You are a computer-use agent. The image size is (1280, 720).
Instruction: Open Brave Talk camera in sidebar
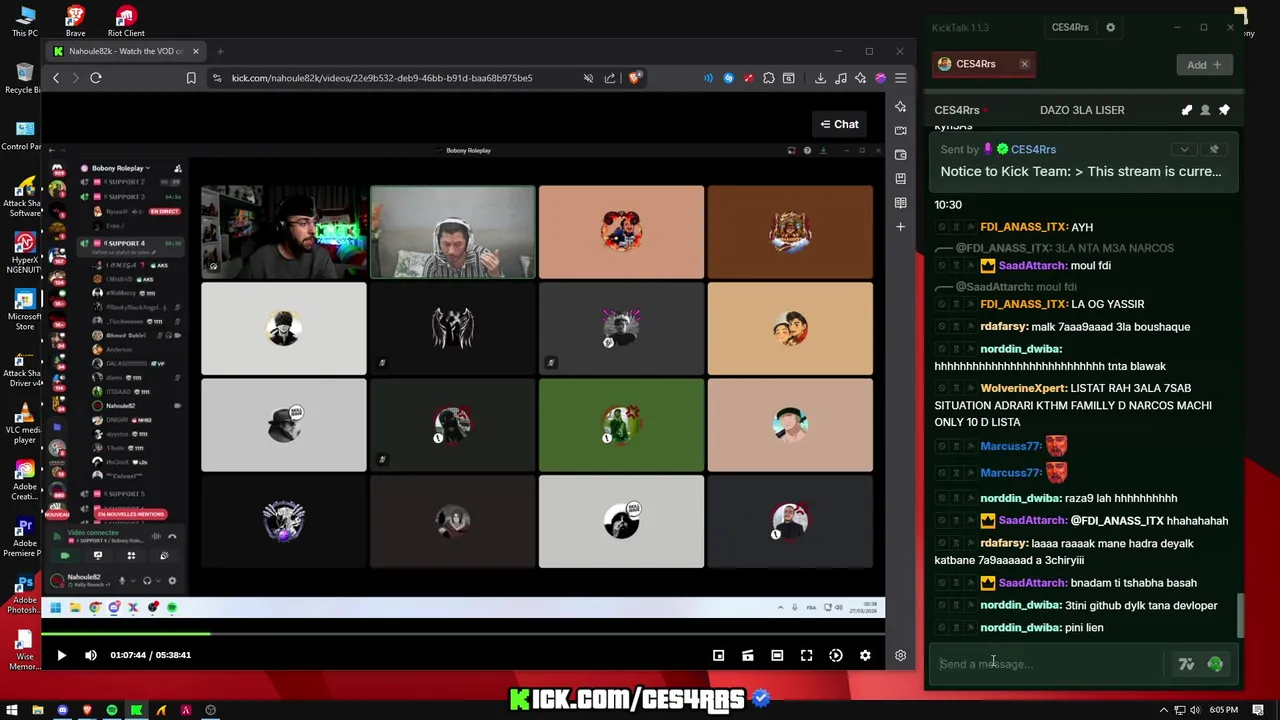pos(900,130)
